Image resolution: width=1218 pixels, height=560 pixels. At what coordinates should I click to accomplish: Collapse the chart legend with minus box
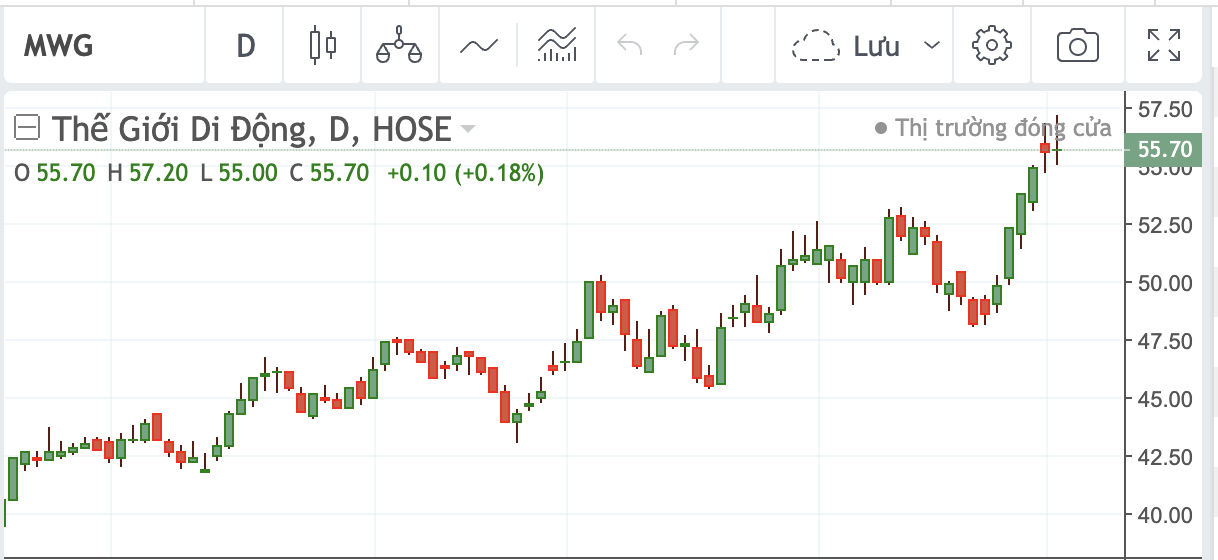point(28,128)
